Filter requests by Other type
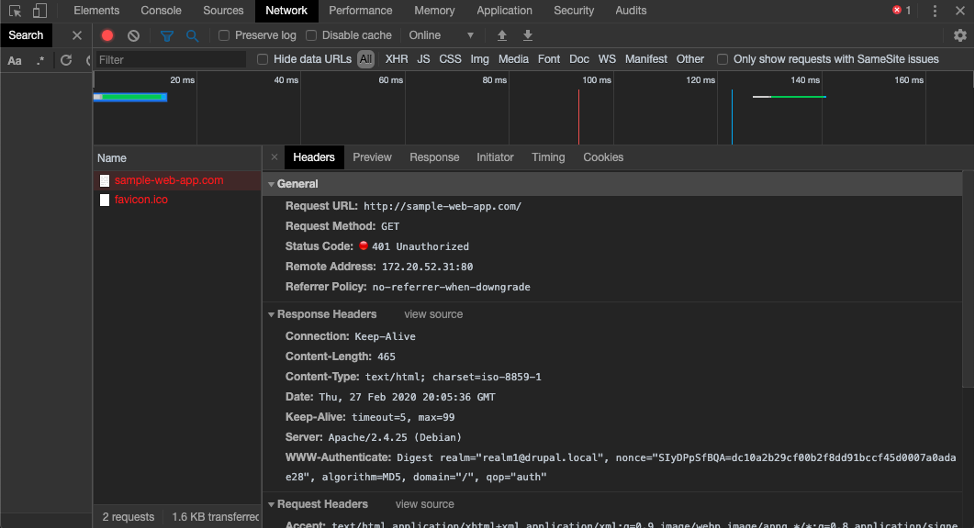975x528 pixels. coord(690,59)
